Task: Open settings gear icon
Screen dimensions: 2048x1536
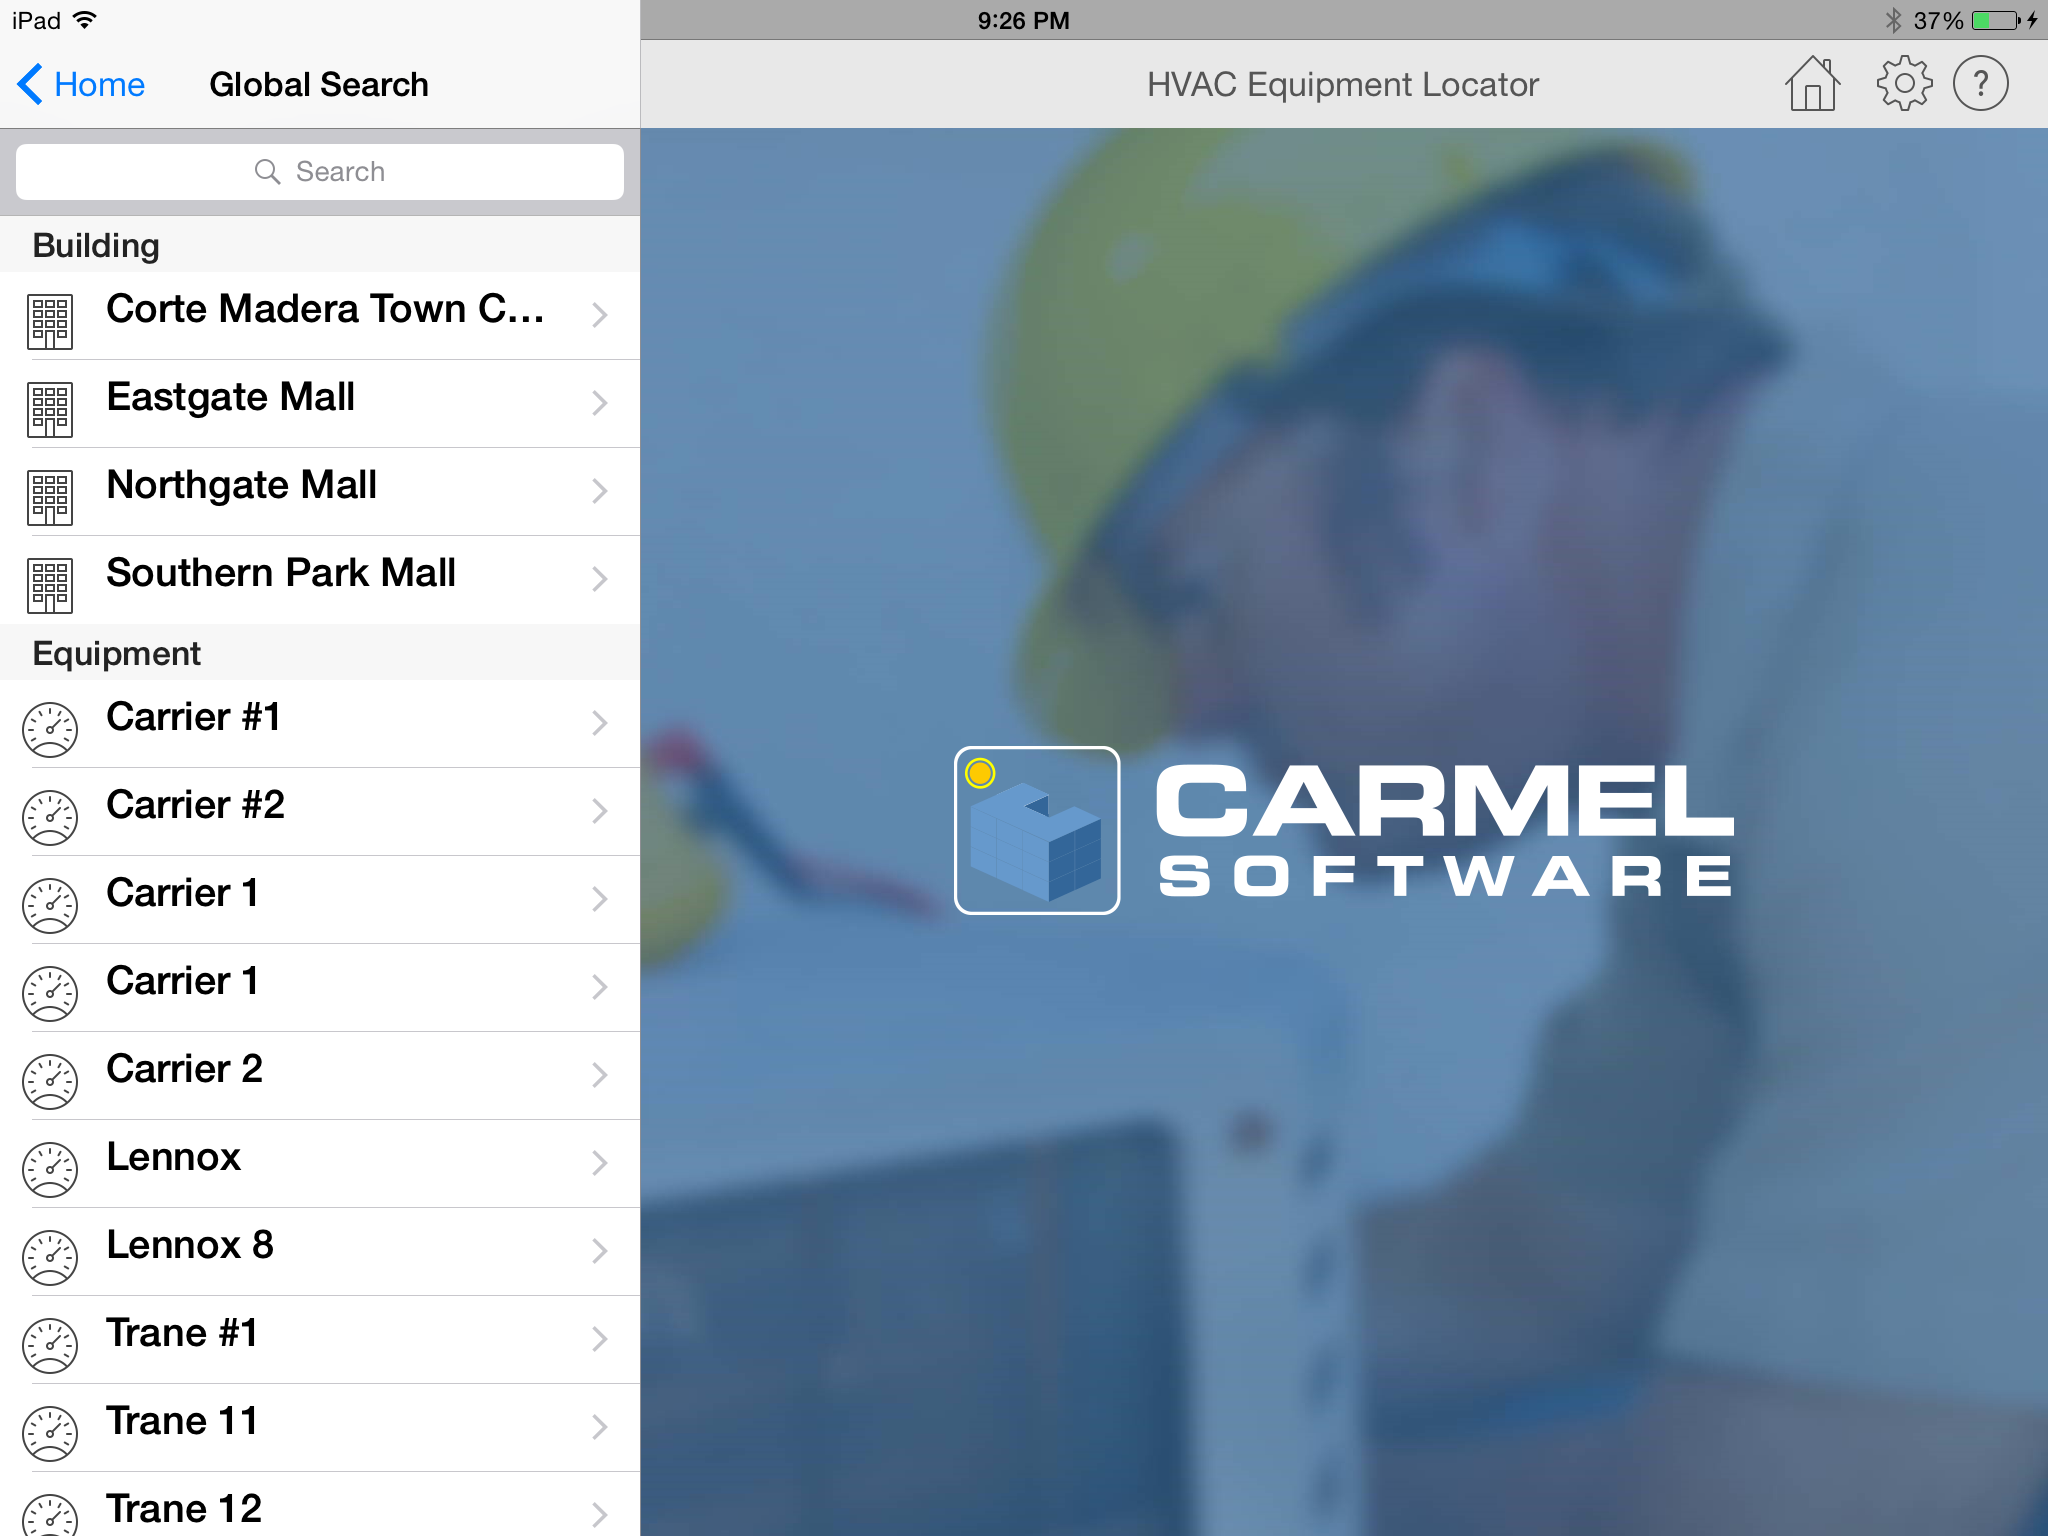Action: (x=1904, y=84)
